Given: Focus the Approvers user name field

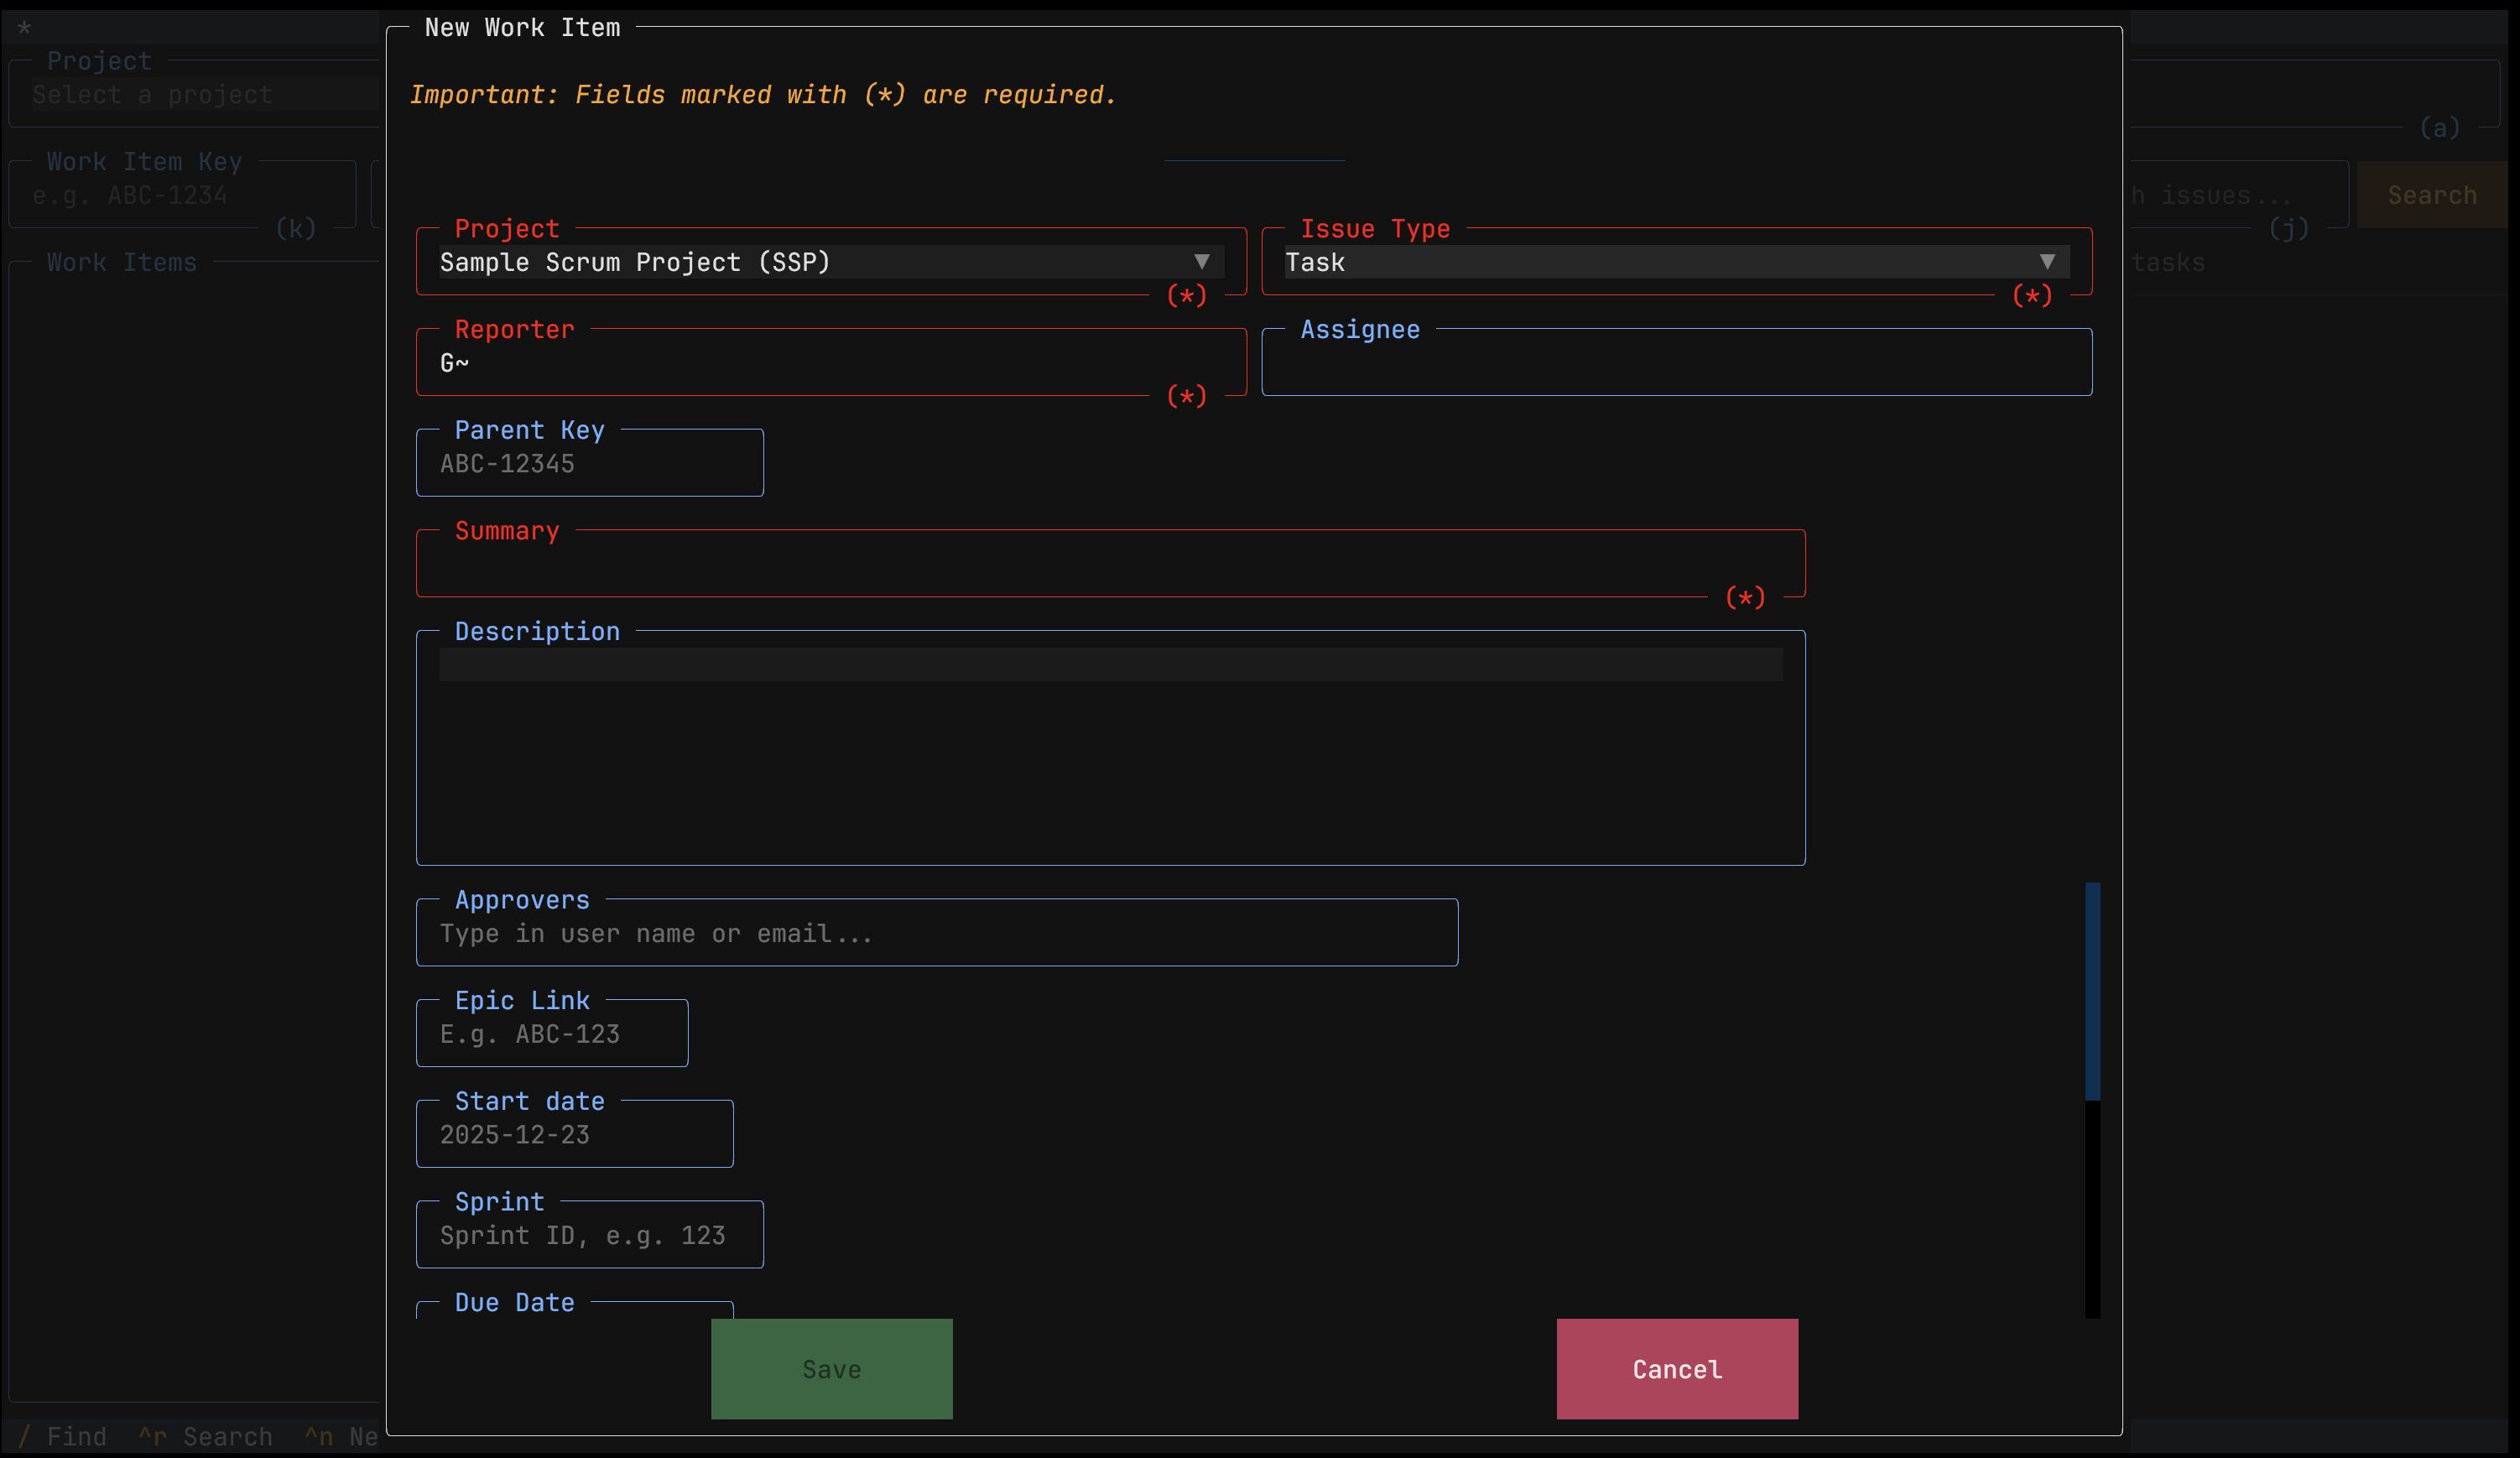Looking at the screenshot, I should click(937, 933).
